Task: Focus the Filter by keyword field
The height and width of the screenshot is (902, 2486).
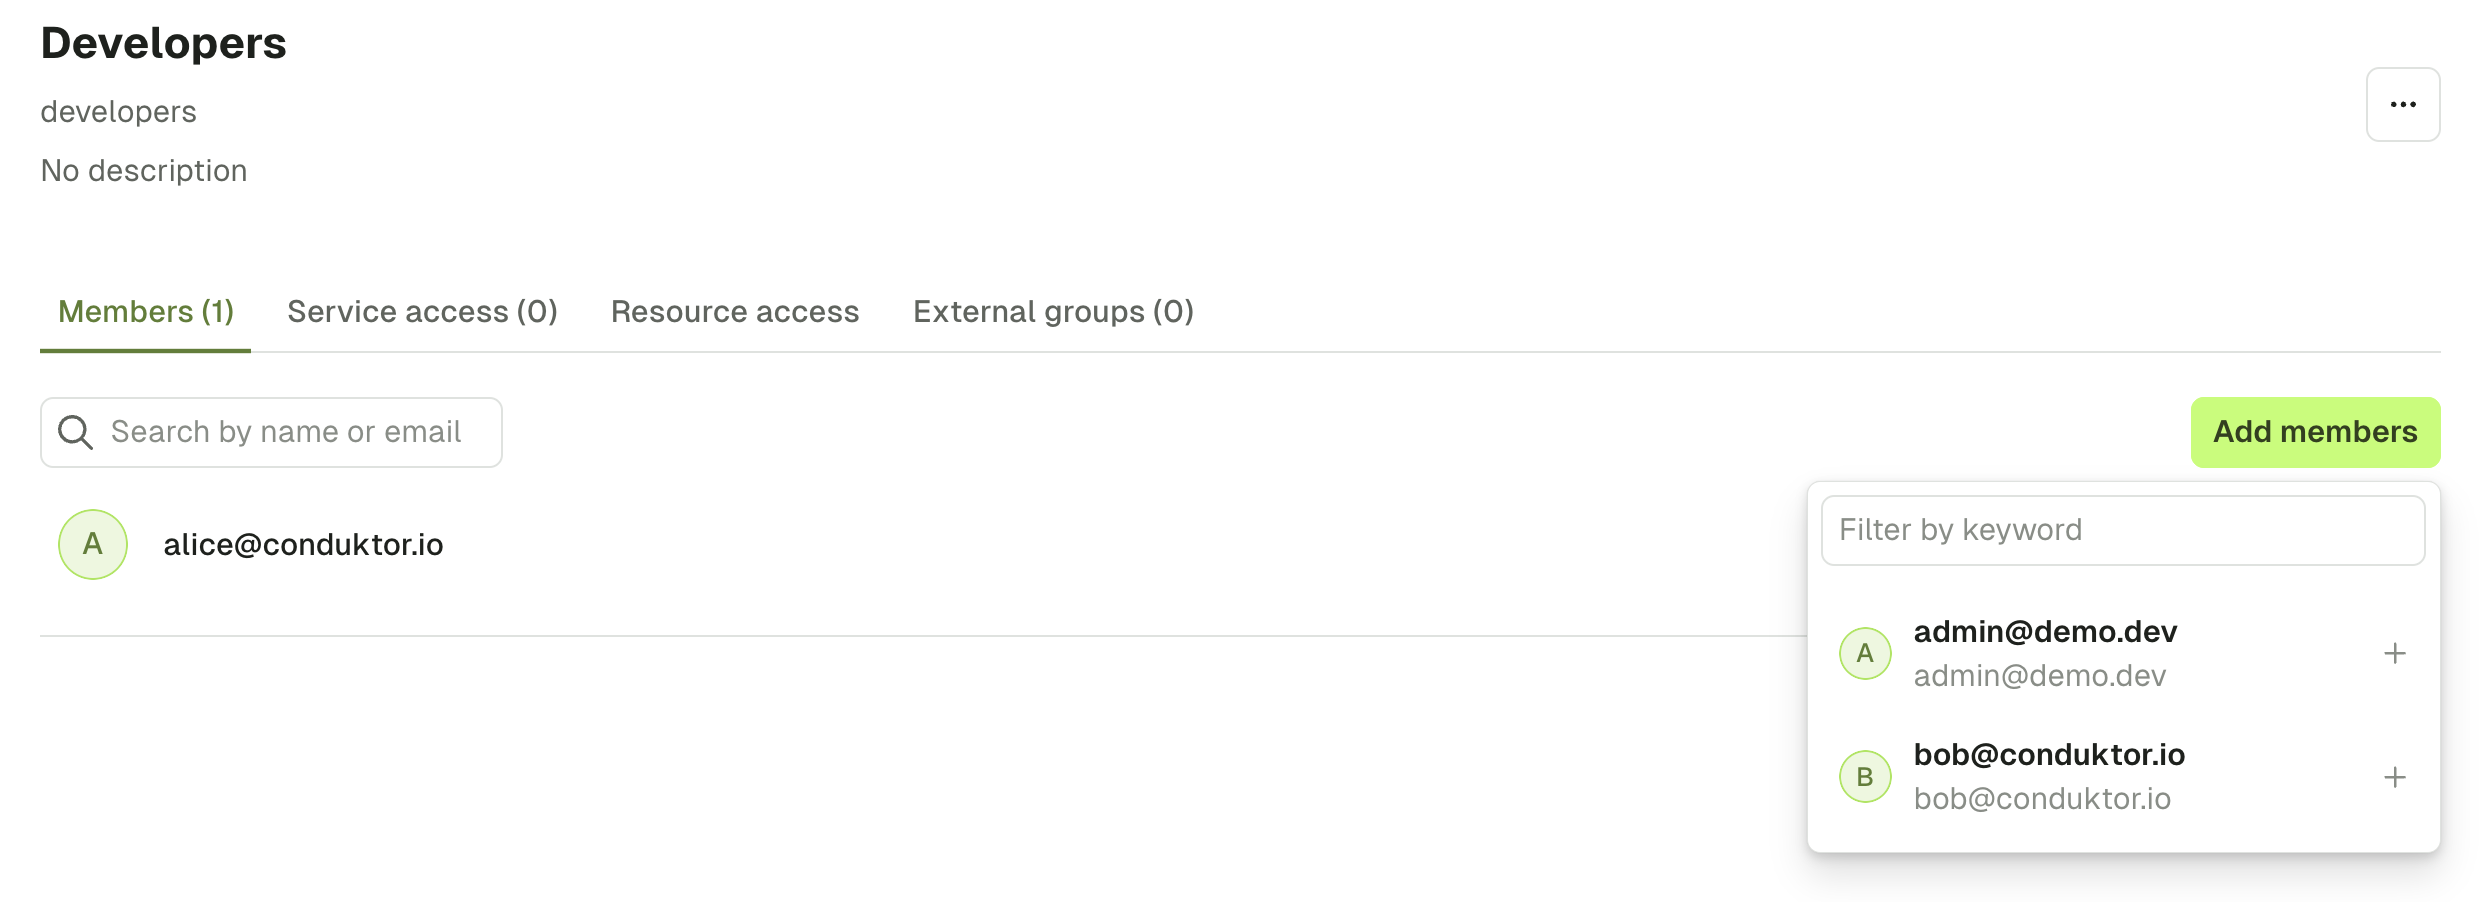Action: (x=2123, y=530)
